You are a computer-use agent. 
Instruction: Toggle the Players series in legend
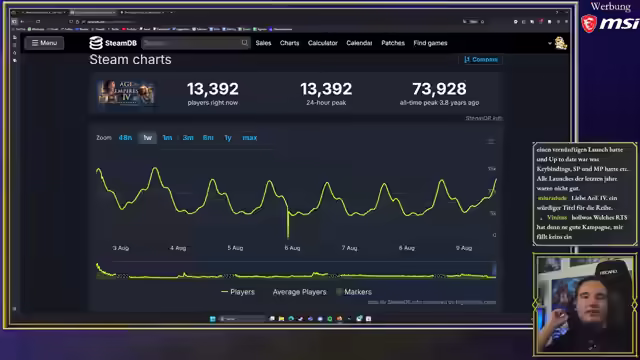[238, 292]
